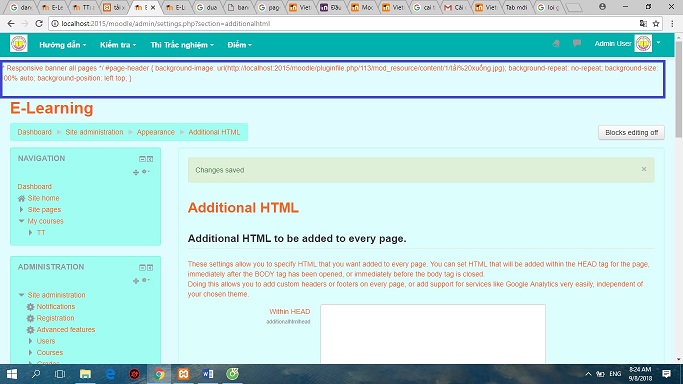Open the Windows Start menu
Screen dimensions: 683x384
12,374
